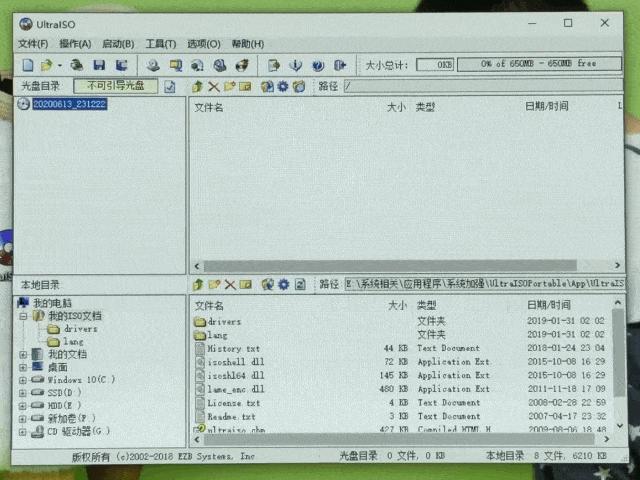Screen dimensions: 640x480
Task: Click the Open file folder icon
Action: click(x=47, y=65)
